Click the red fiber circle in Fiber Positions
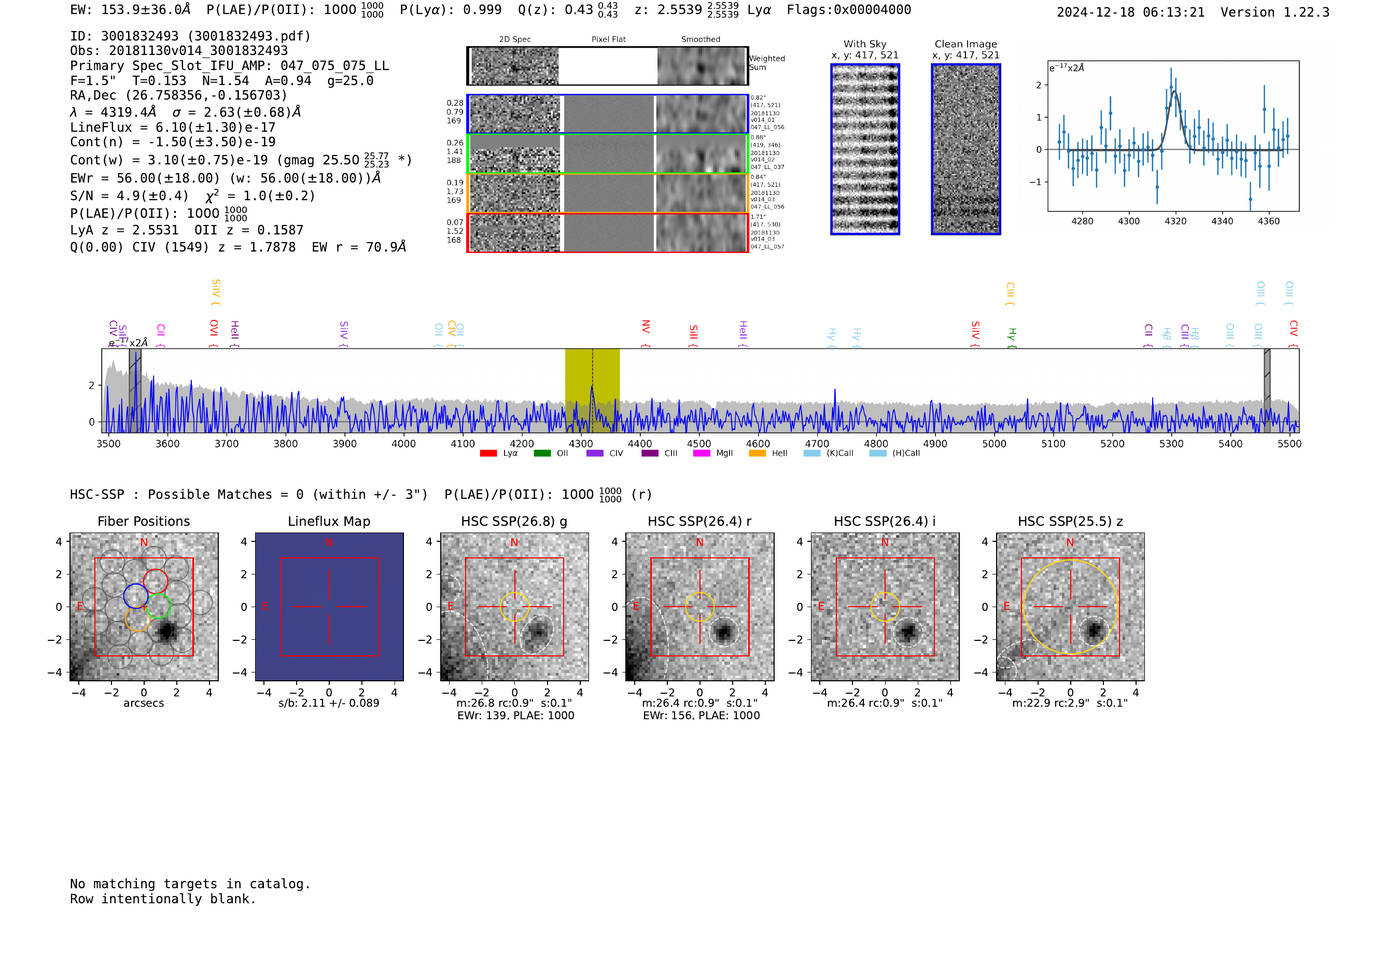Screen dimensions: 1400x953 [x=155, y=580]
